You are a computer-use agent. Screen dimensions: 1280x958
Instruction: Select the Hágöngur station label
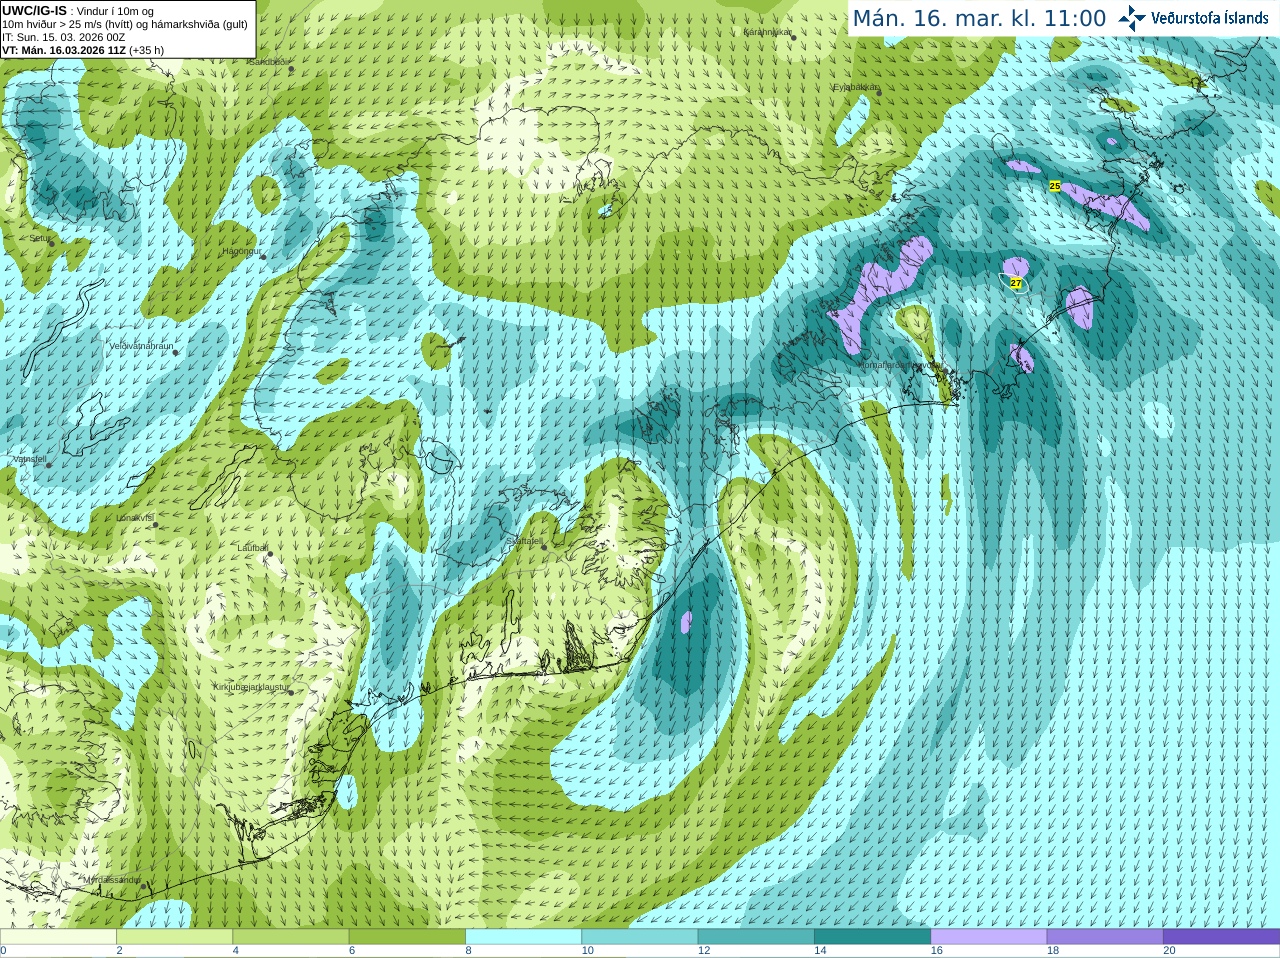[241, 251]
